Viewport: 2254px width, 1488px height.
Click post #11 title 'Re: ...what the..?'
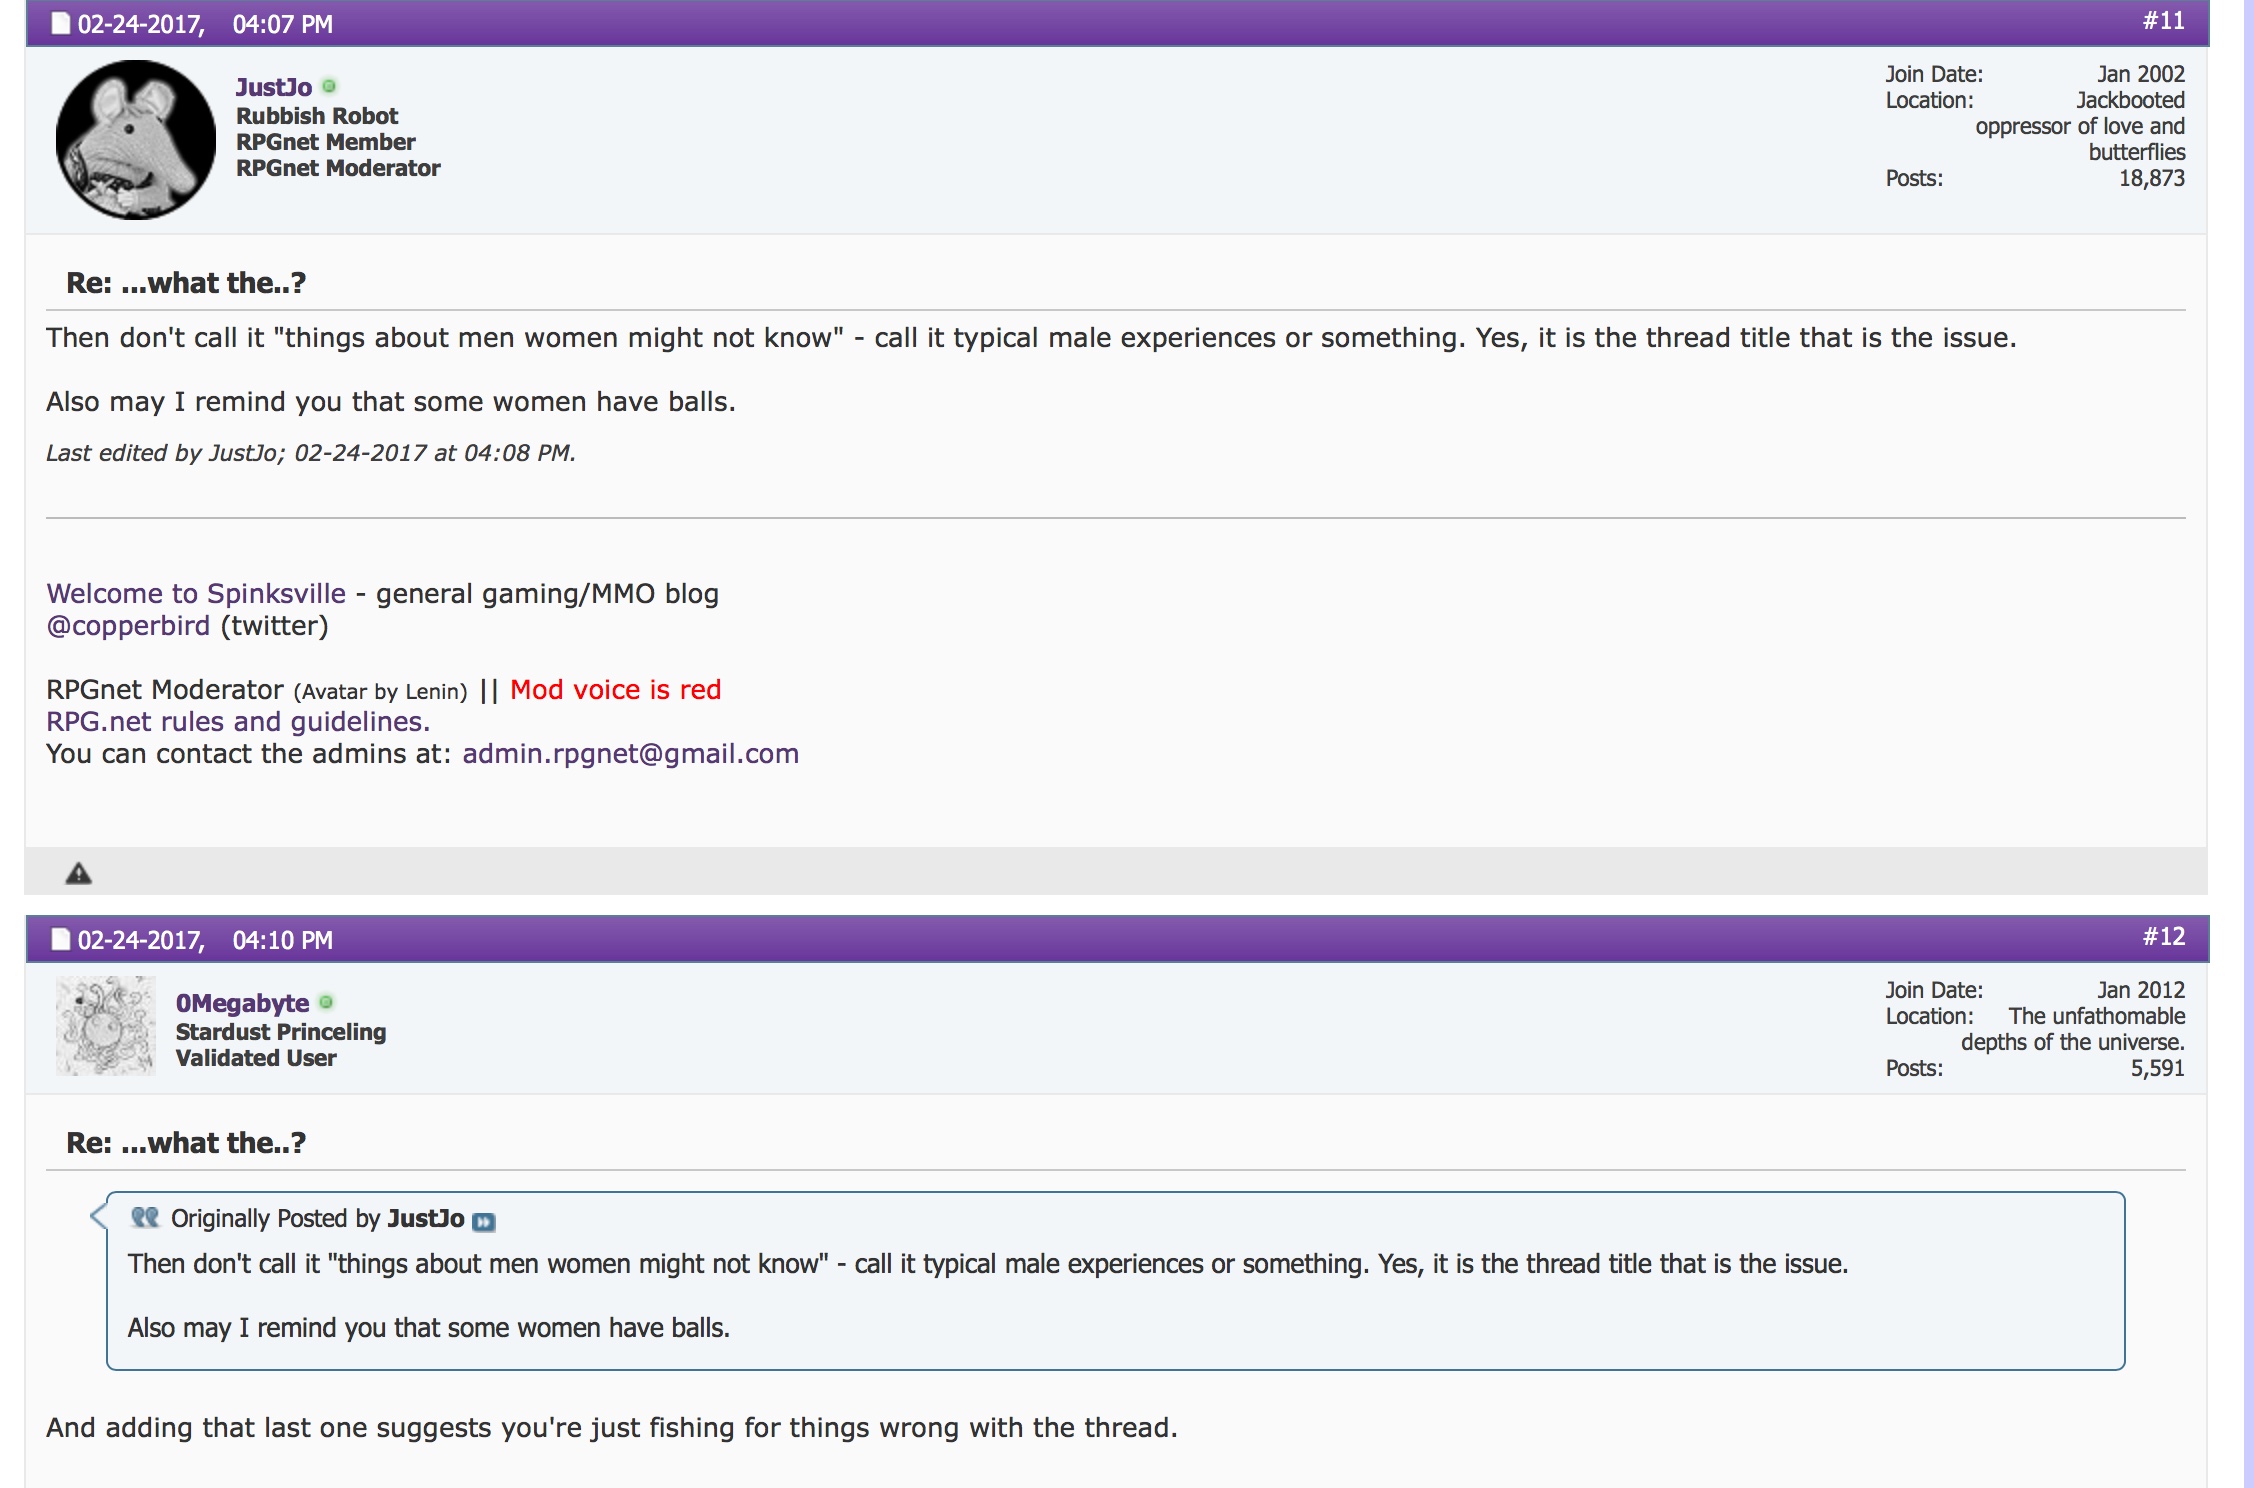(186, 283)
